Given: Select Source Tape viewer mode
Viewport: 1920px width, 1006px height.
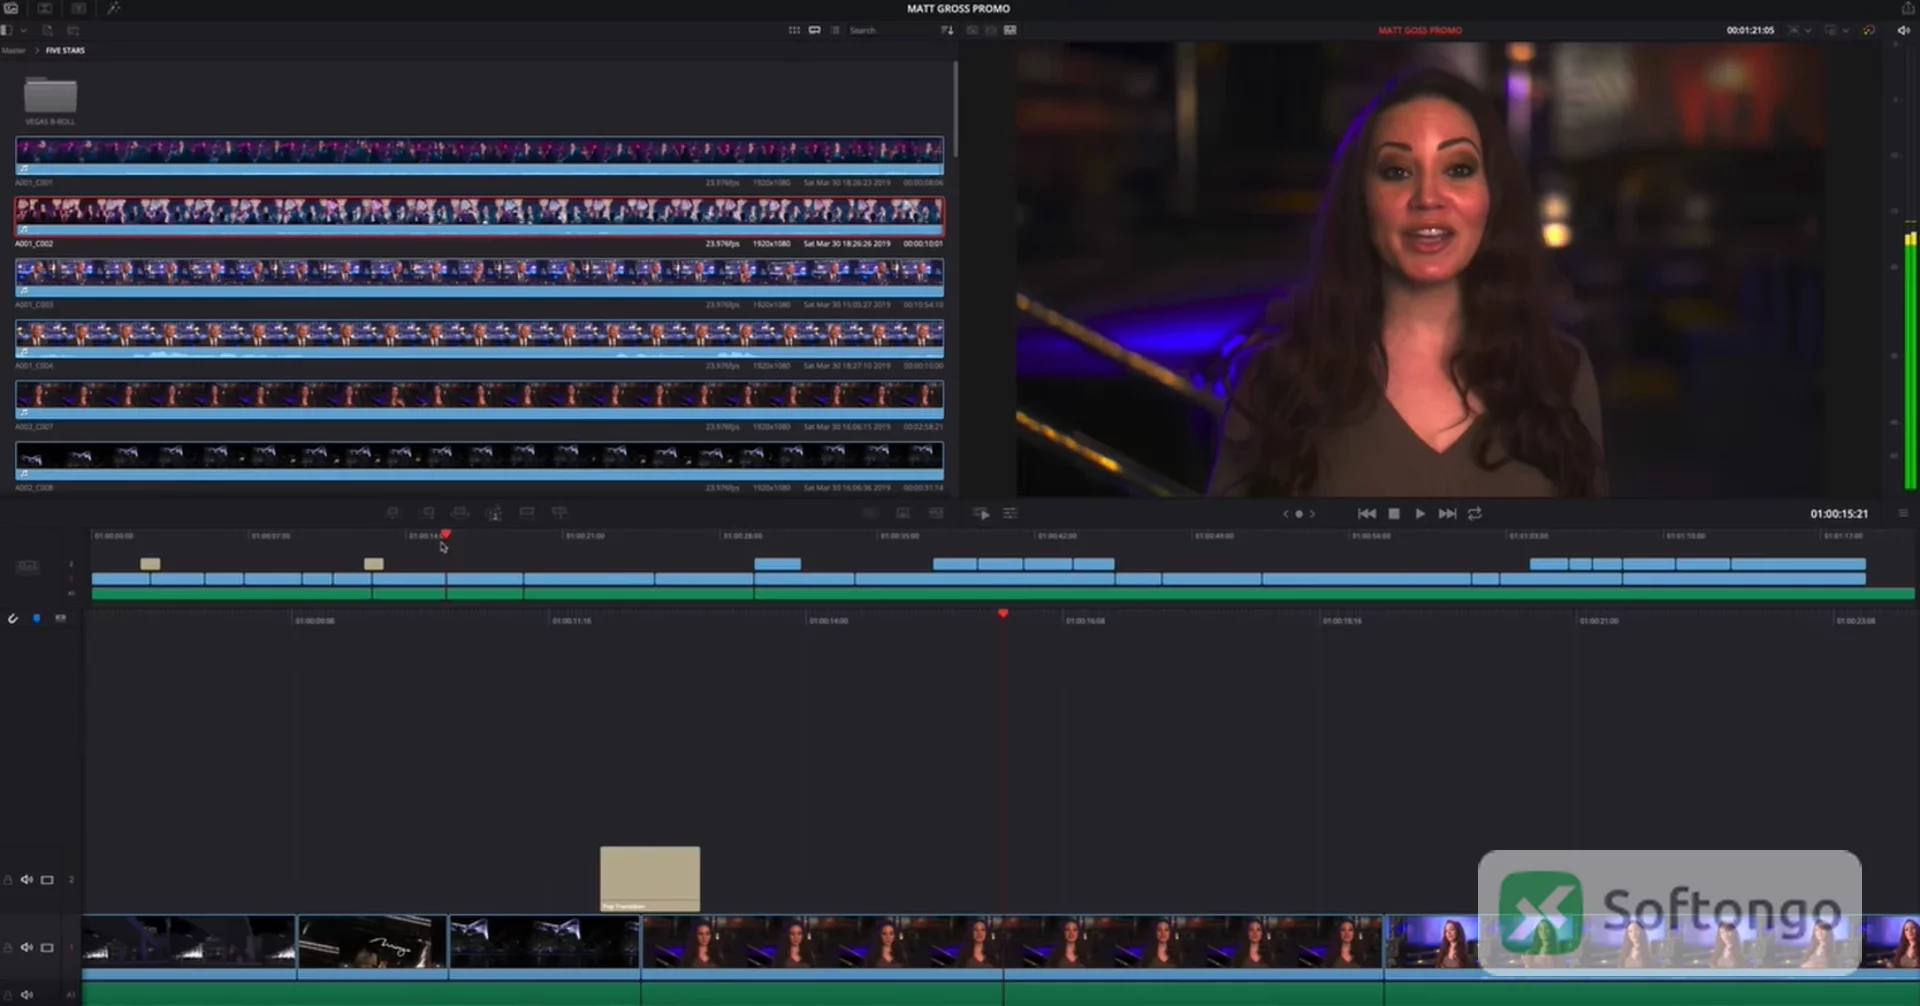Looking at the screenshot, I should pos(991,30).
